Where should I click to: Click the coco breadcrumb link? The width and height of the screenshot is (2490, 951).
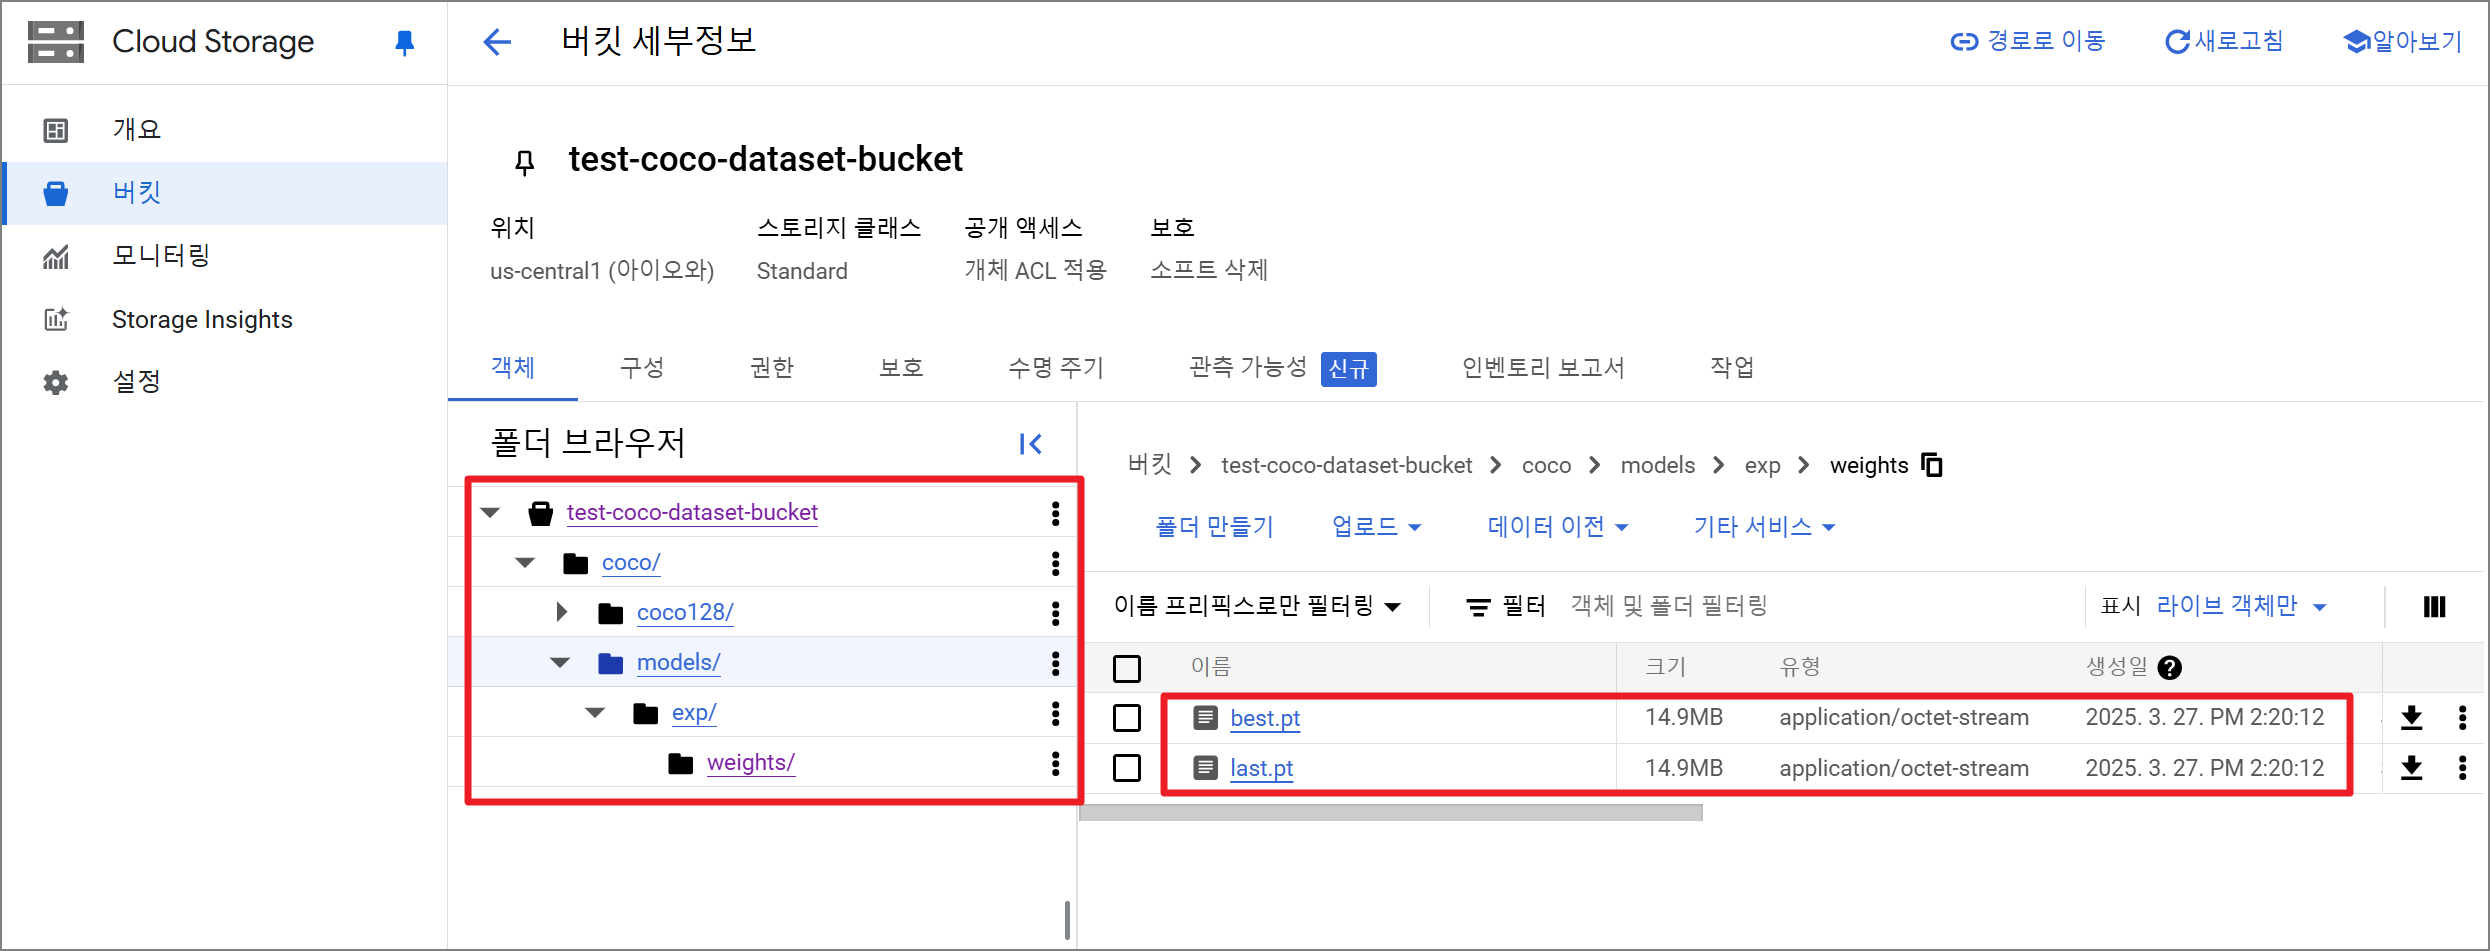point(1546,466)
